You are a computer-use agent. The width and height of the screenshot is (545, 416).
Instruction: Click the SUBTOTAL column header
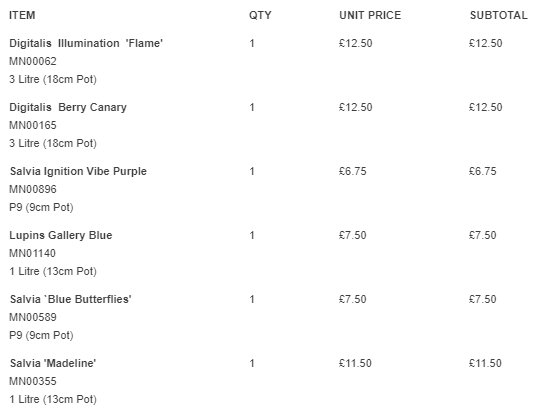pyautogui.click(x=498, y=15)
